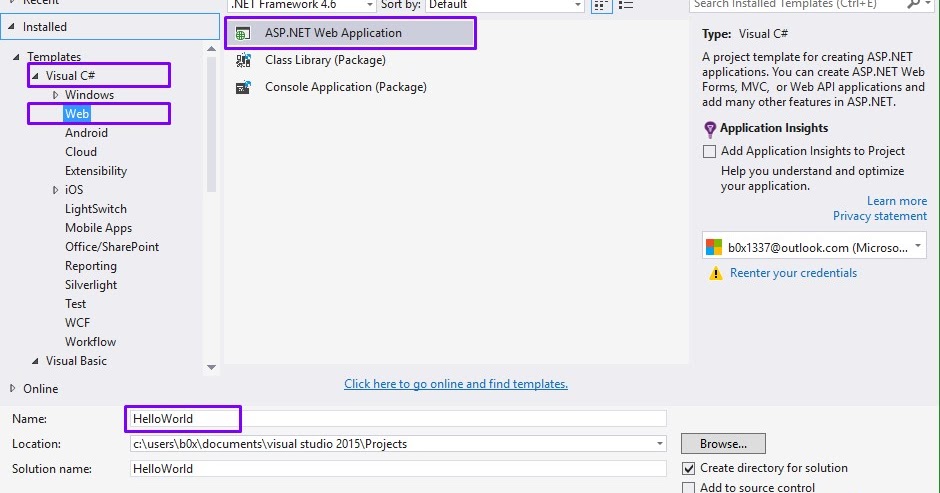Select the Extensibility category

pyautogui.click(x=96, y=171)
